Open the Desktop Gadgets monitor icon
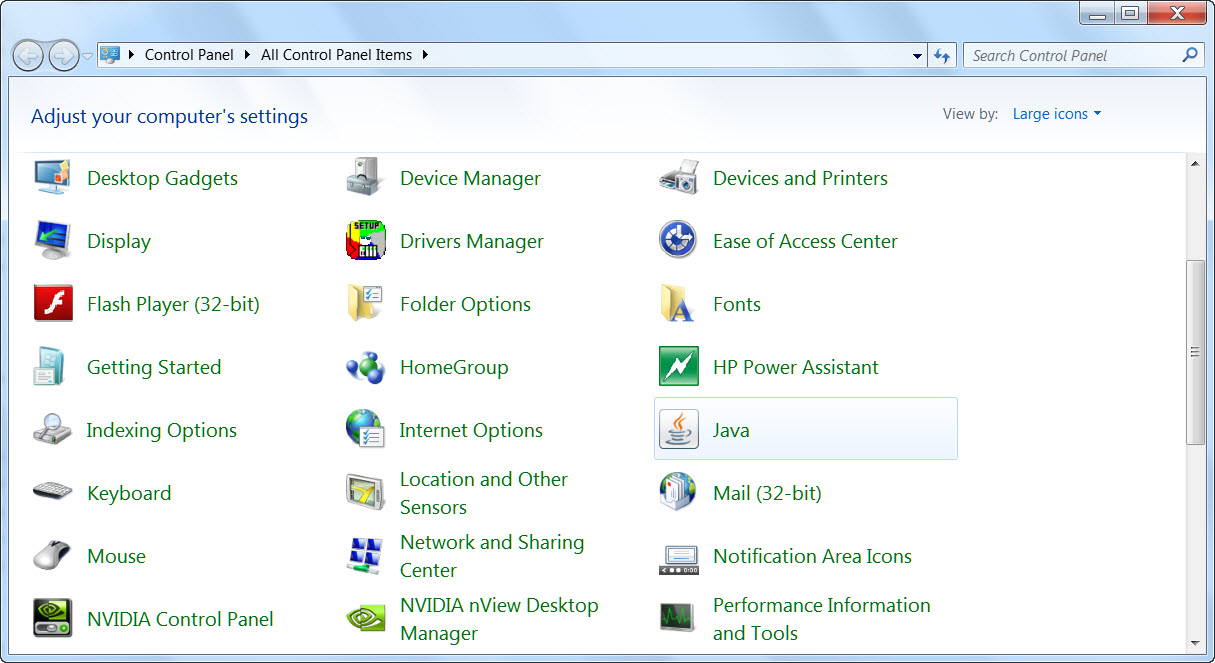Image resolution: width=1215 pixels, height=663 pixels. coord(53,178)
